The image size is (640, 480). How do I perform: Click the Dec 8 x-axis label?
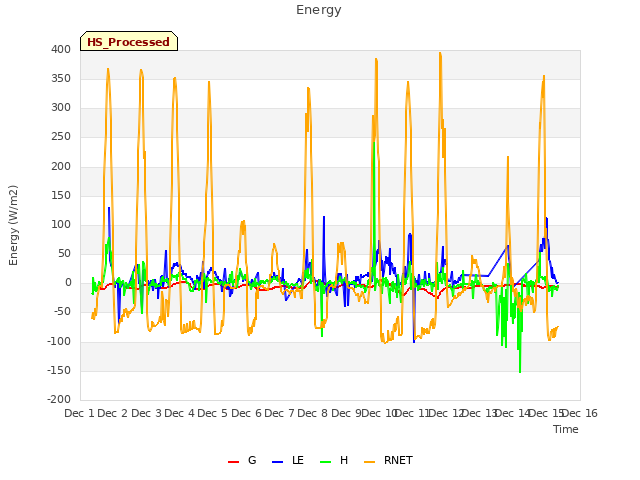(x=313, y=413)
